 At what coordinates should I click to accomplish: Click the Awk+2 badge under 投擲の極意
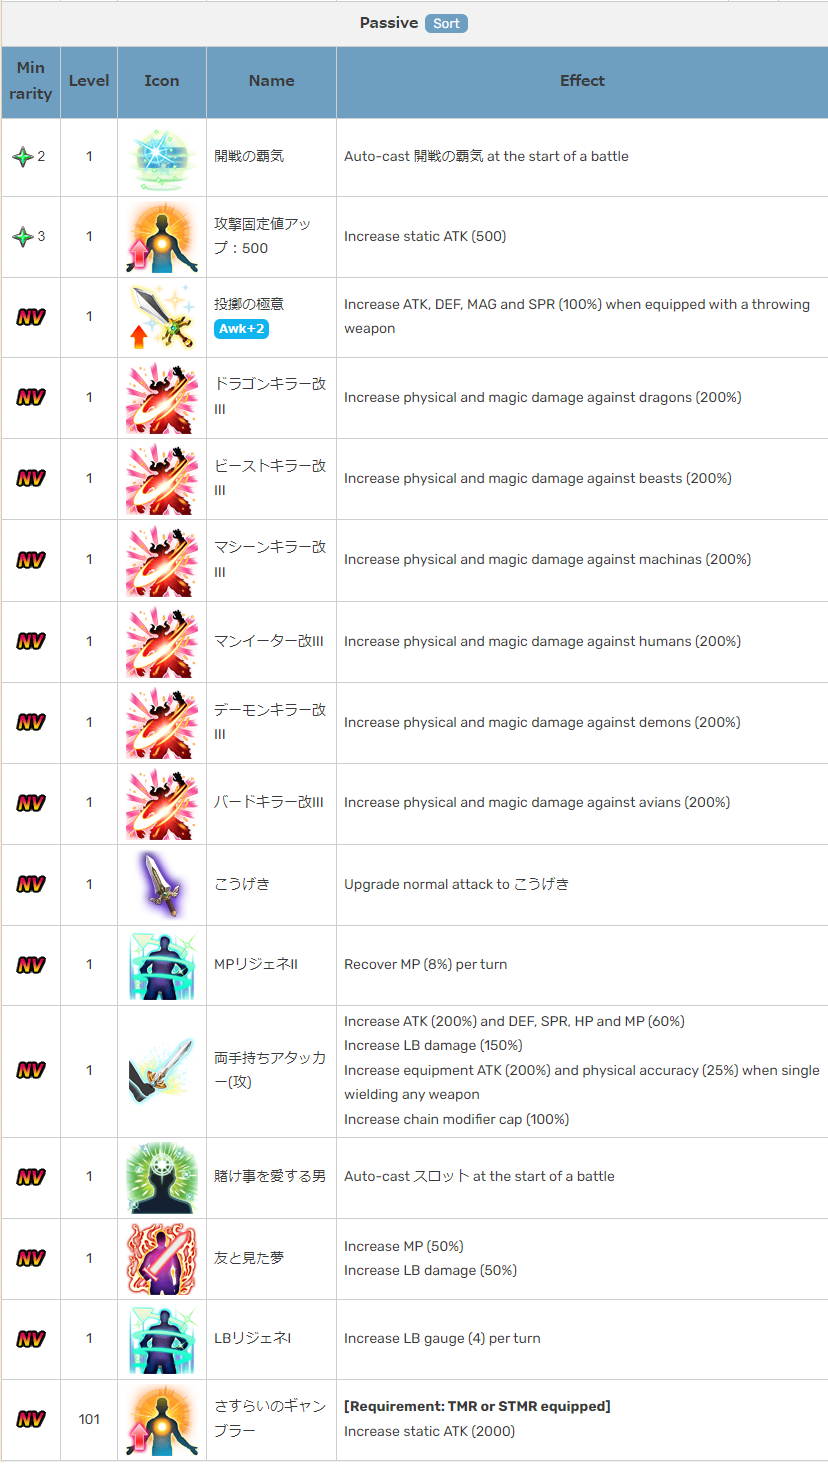point(241,329)
